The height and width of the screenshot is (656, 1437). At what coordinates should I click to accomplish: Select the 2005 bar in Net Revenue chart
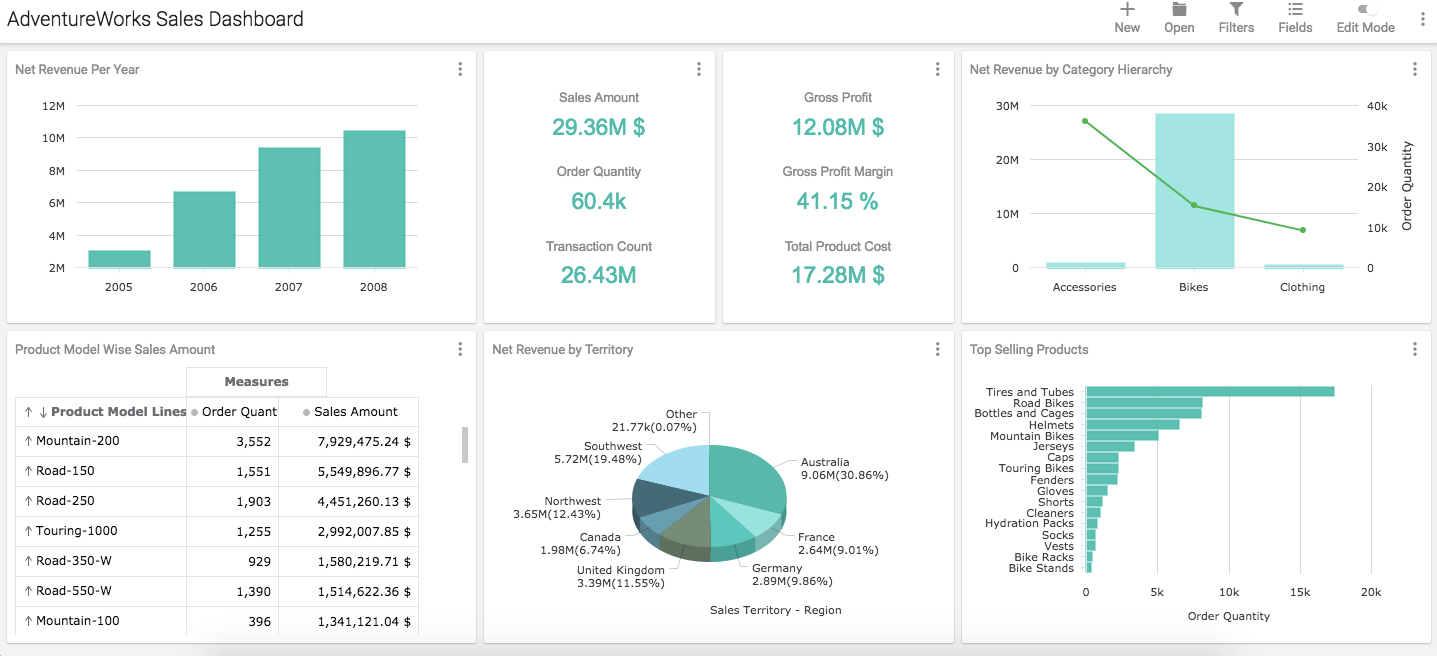[x=119, y=259]
